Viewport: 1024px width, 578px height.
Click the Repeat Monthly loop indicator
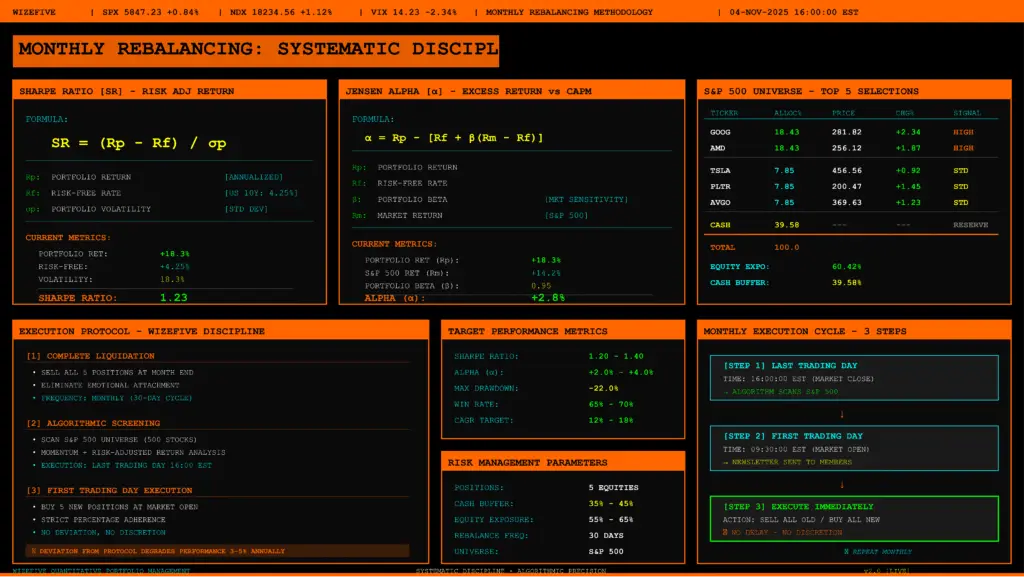pyautogui.click(x=877, y=551)
